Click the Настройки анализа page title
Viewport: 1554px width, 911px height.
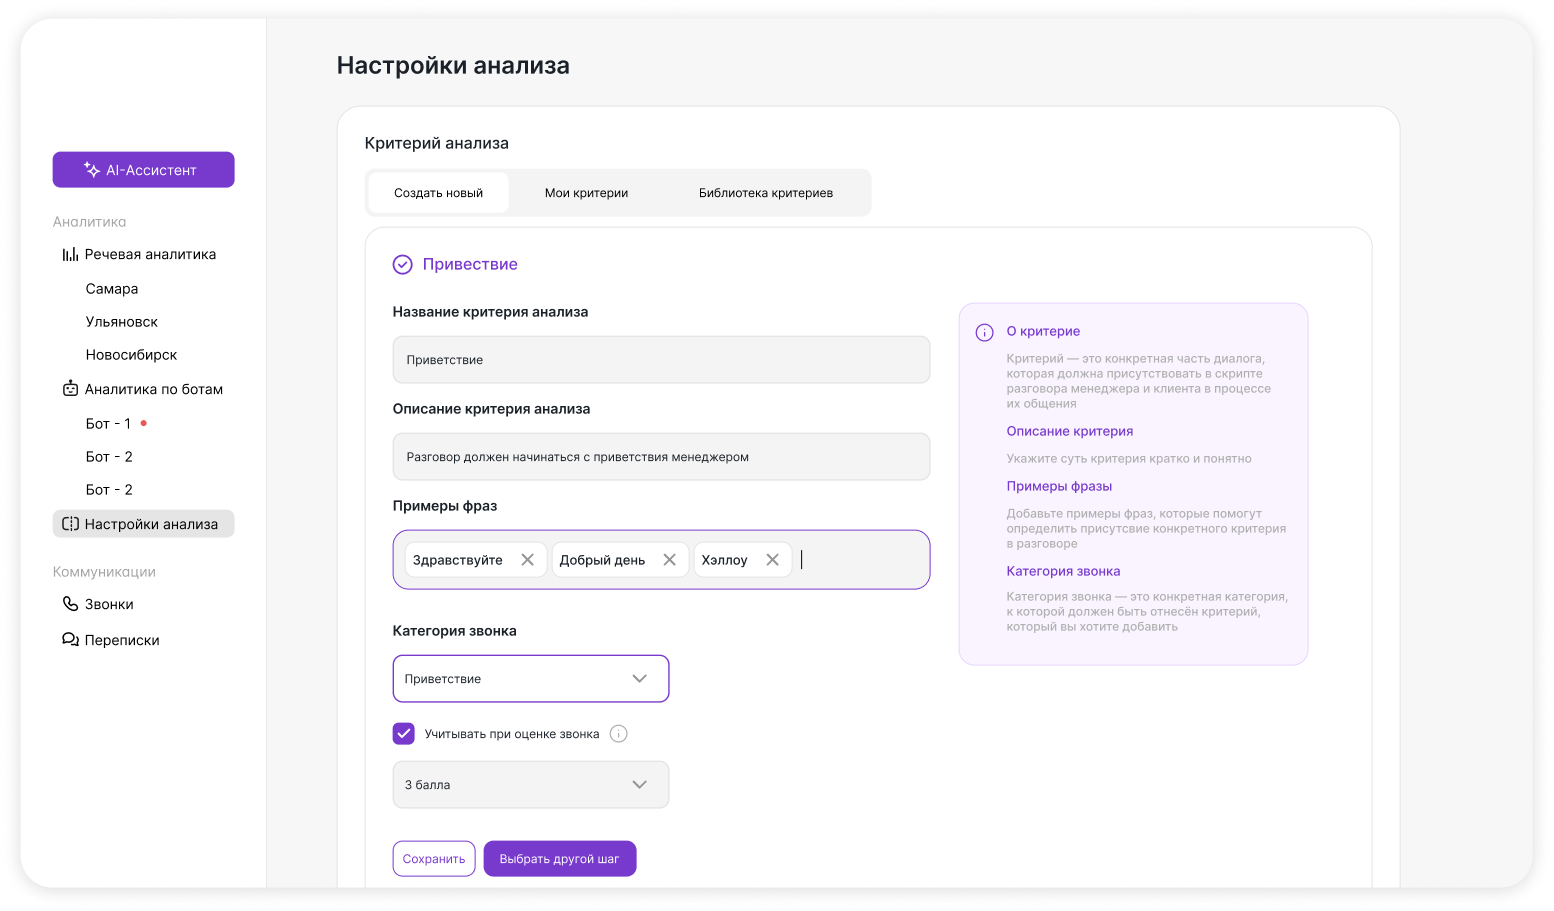click(x=453, y=66)
